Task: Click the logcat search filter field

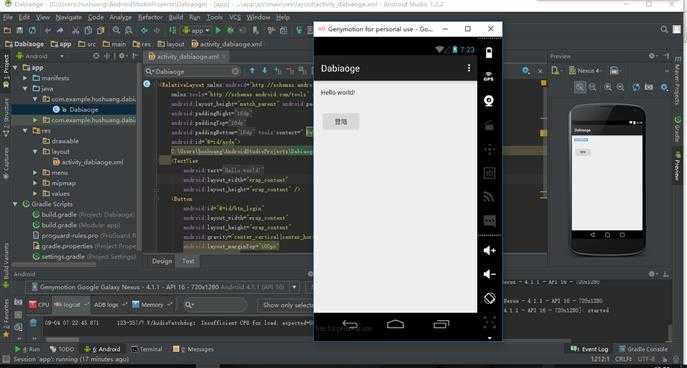Action: point(215,304)
